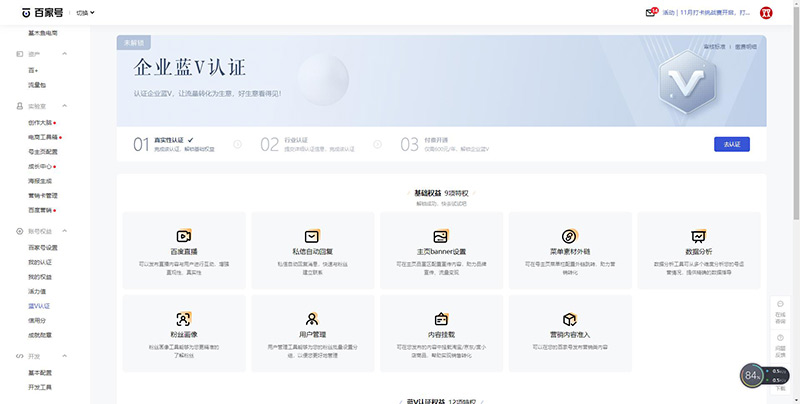Click step 02 行业认证
The width and height of the screenshot is (800, 404).
pos(307,144)
